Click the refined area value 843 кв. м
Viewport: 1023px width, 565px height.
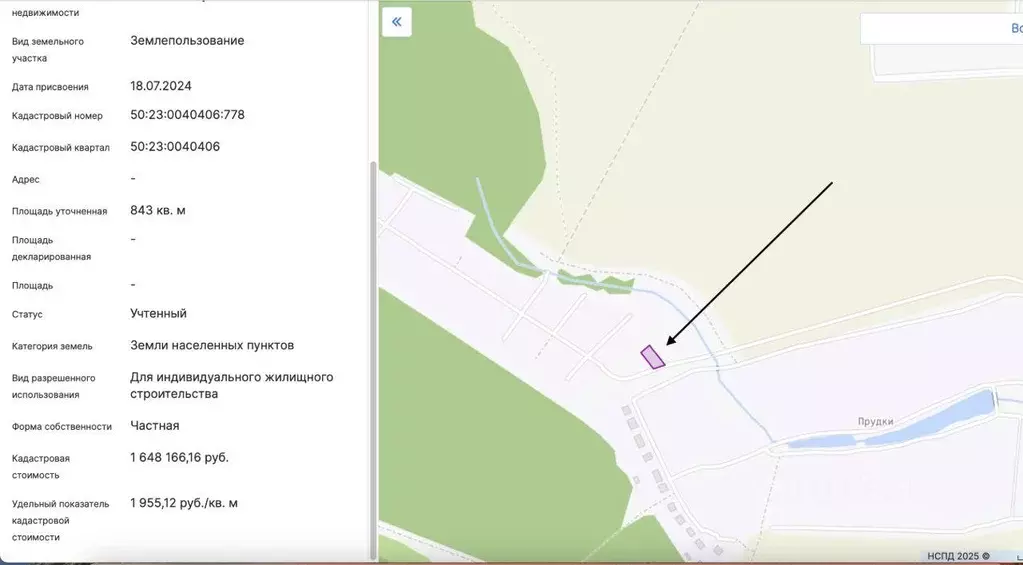(158, 211)
